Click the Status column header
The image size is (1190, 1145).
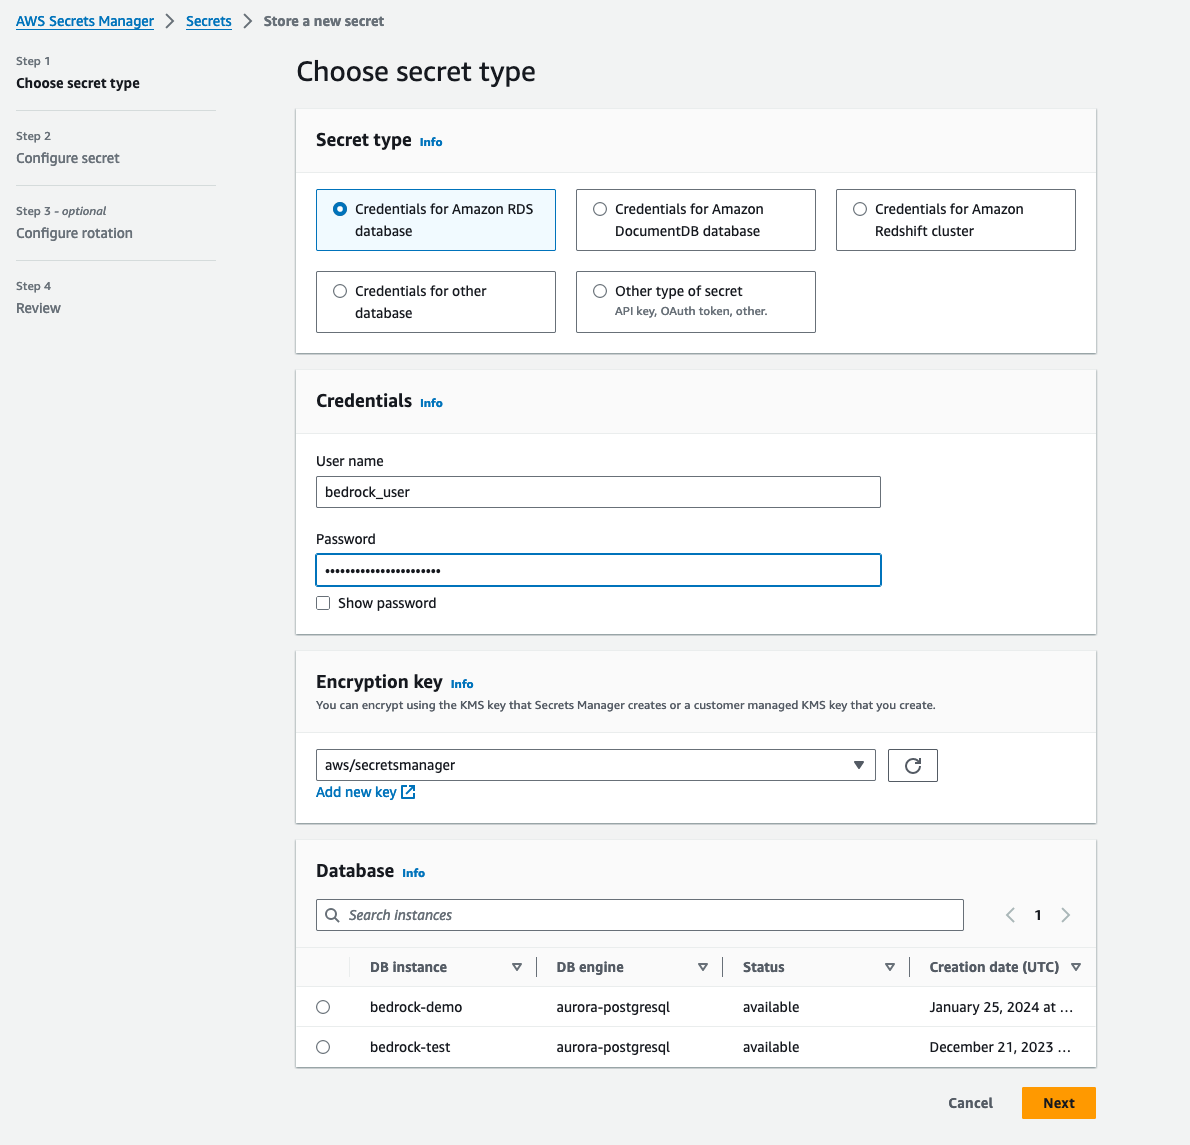pyautogui.click(x=763, y=967)
